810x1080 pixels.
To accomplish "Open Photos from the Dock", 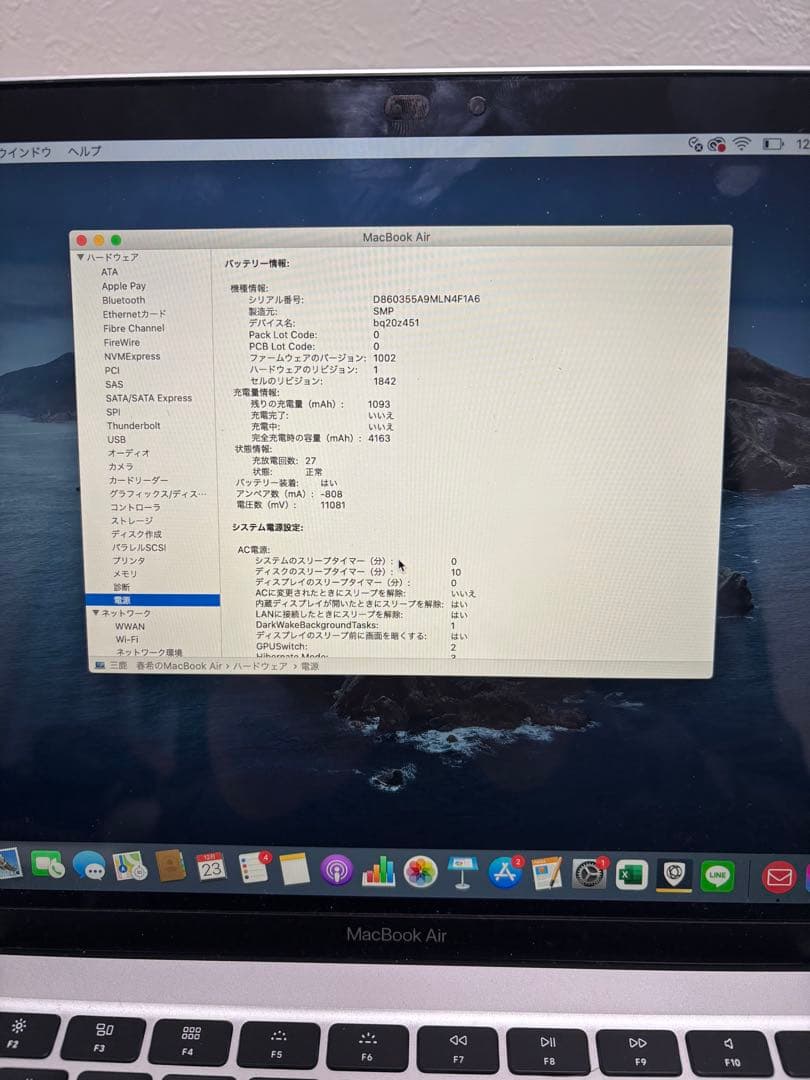I will (x=420, y=870).
